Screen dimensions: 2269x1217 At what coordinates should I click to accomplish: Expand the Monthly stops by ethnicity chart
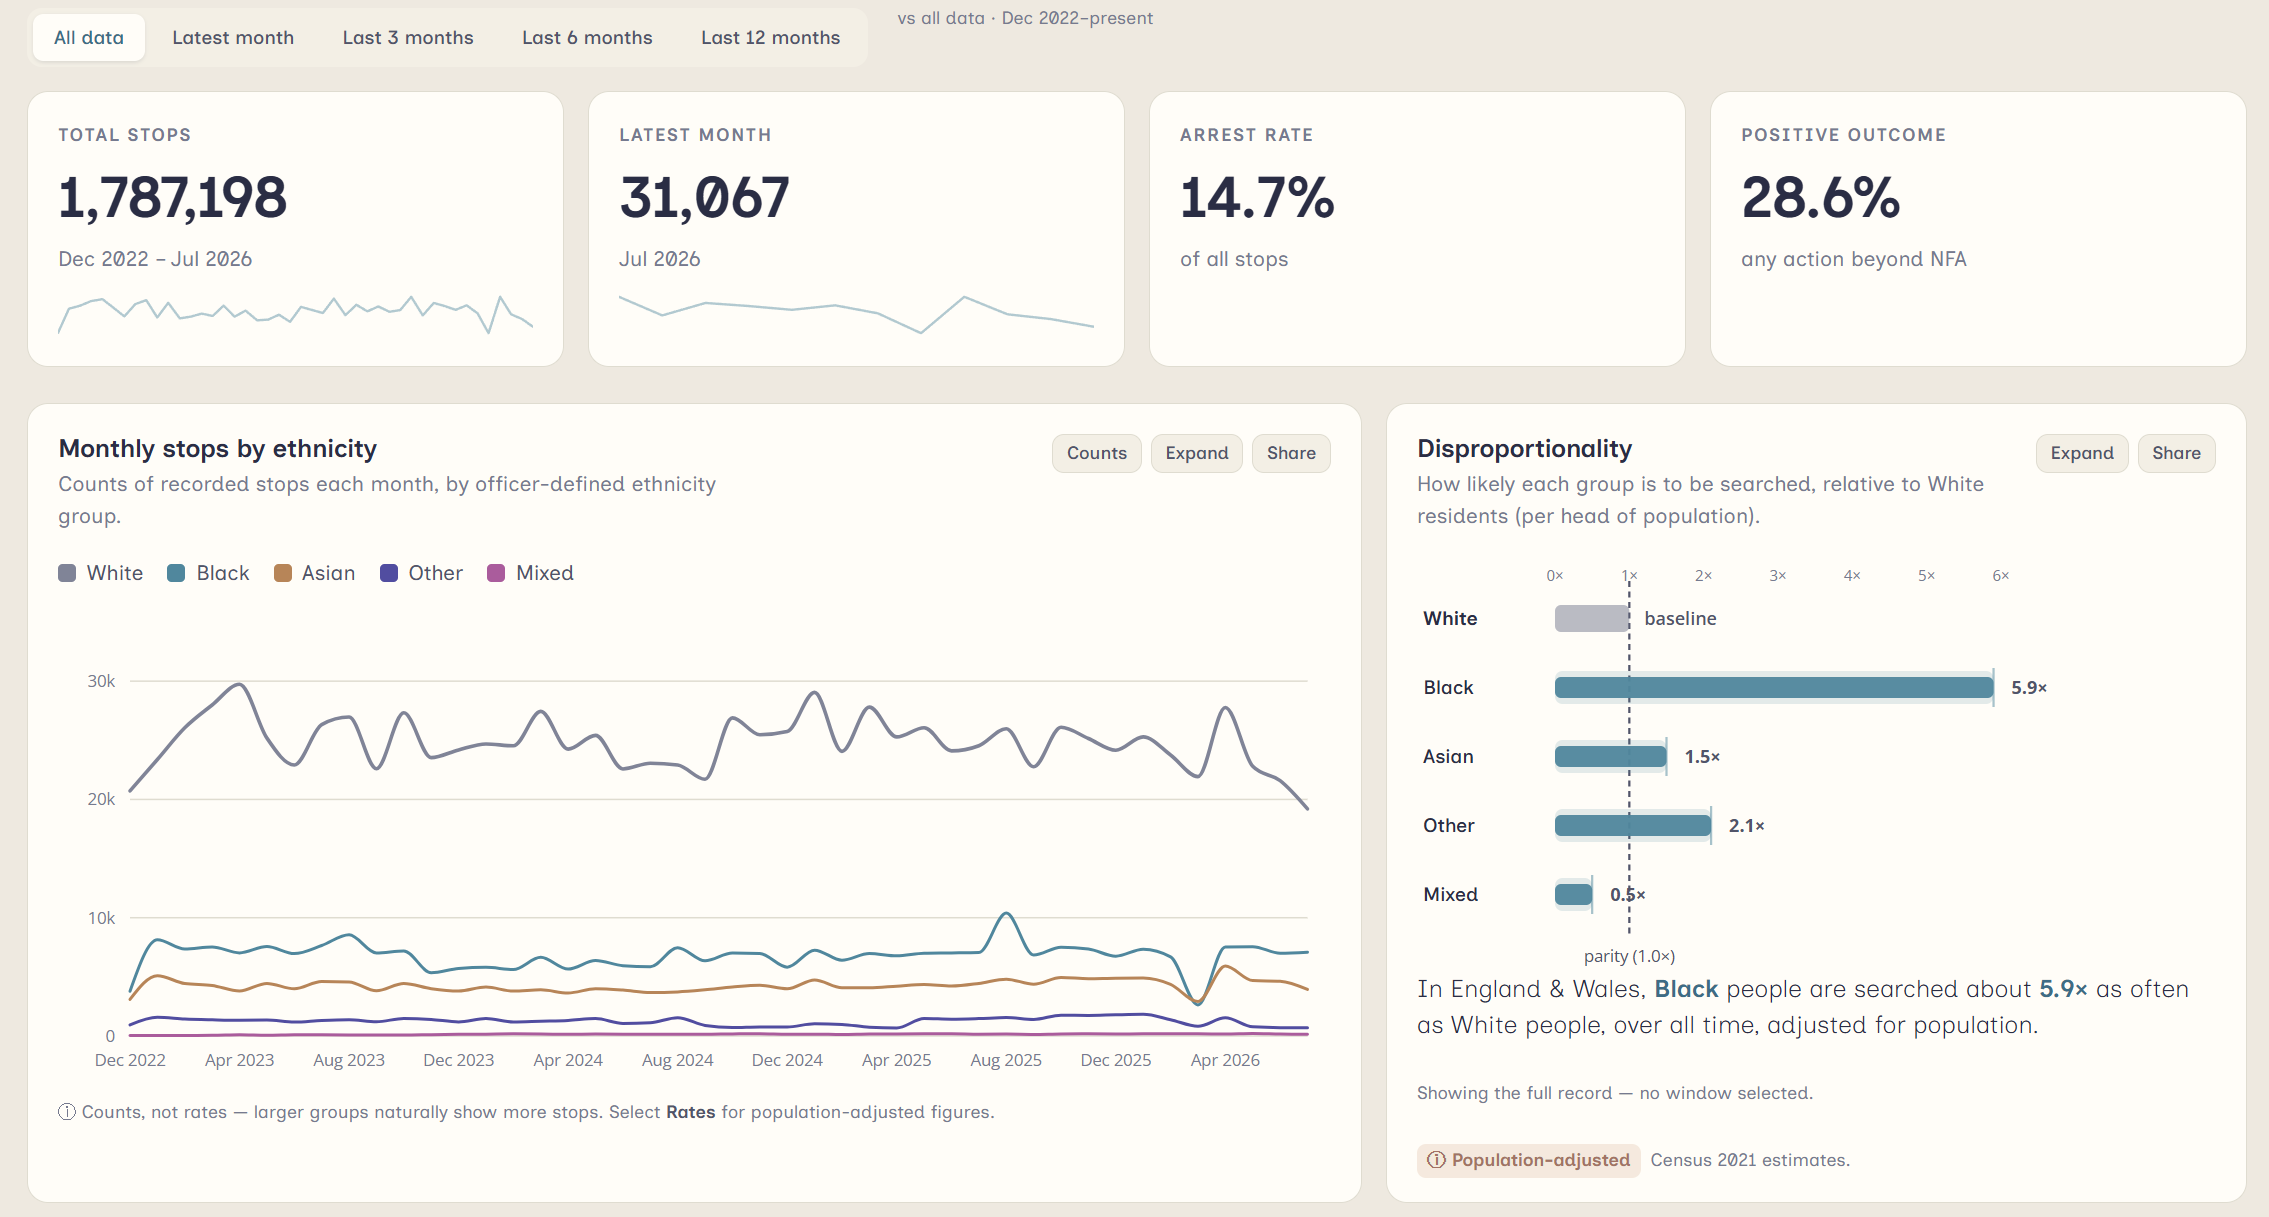(x=1196, y=453)
